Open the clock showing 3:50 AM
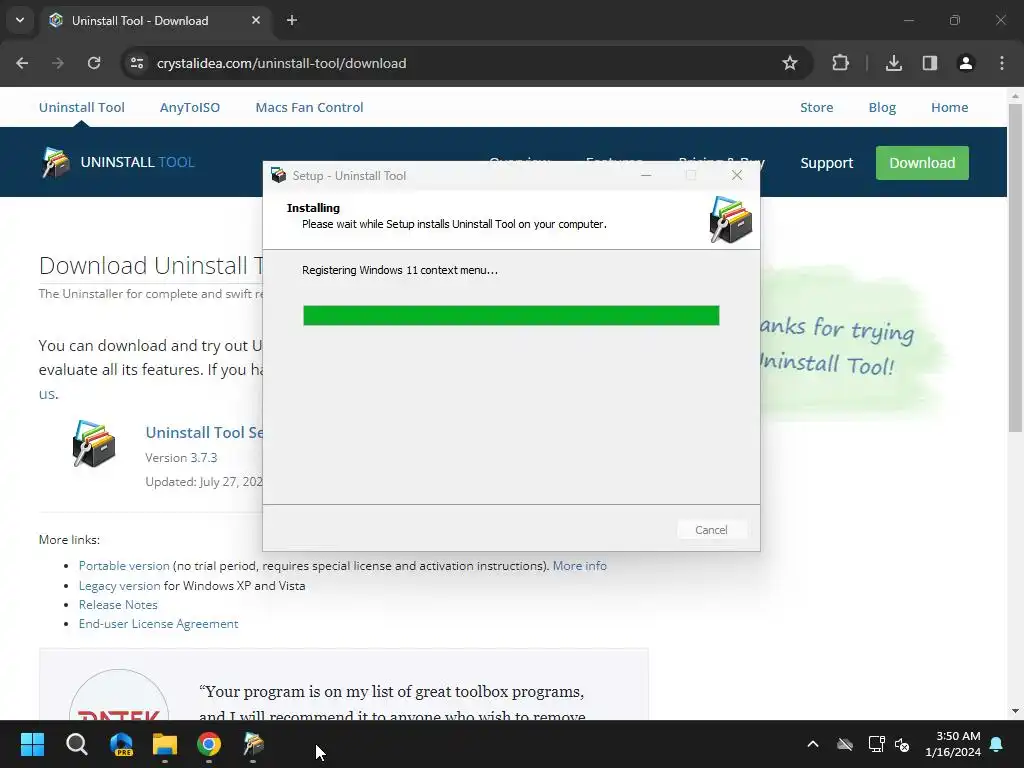Screen dimensions: 1024x768 tap(953, 744)
